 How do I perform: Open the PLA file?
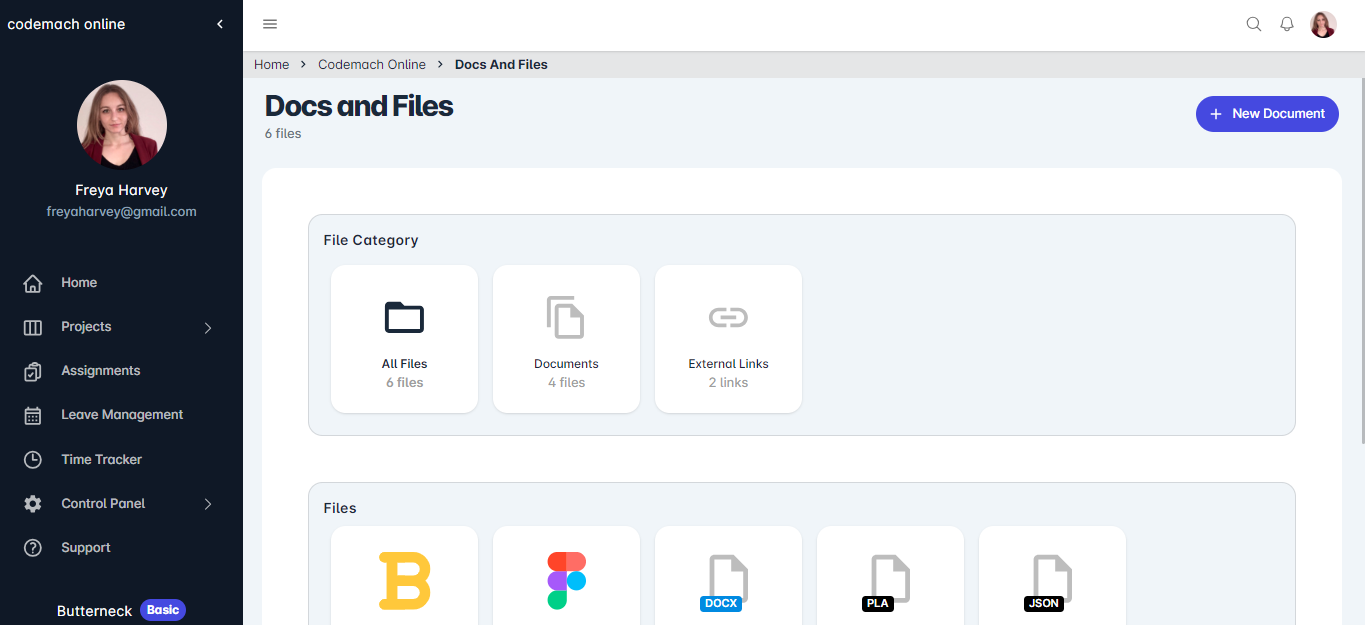click(x=890, y=580)
